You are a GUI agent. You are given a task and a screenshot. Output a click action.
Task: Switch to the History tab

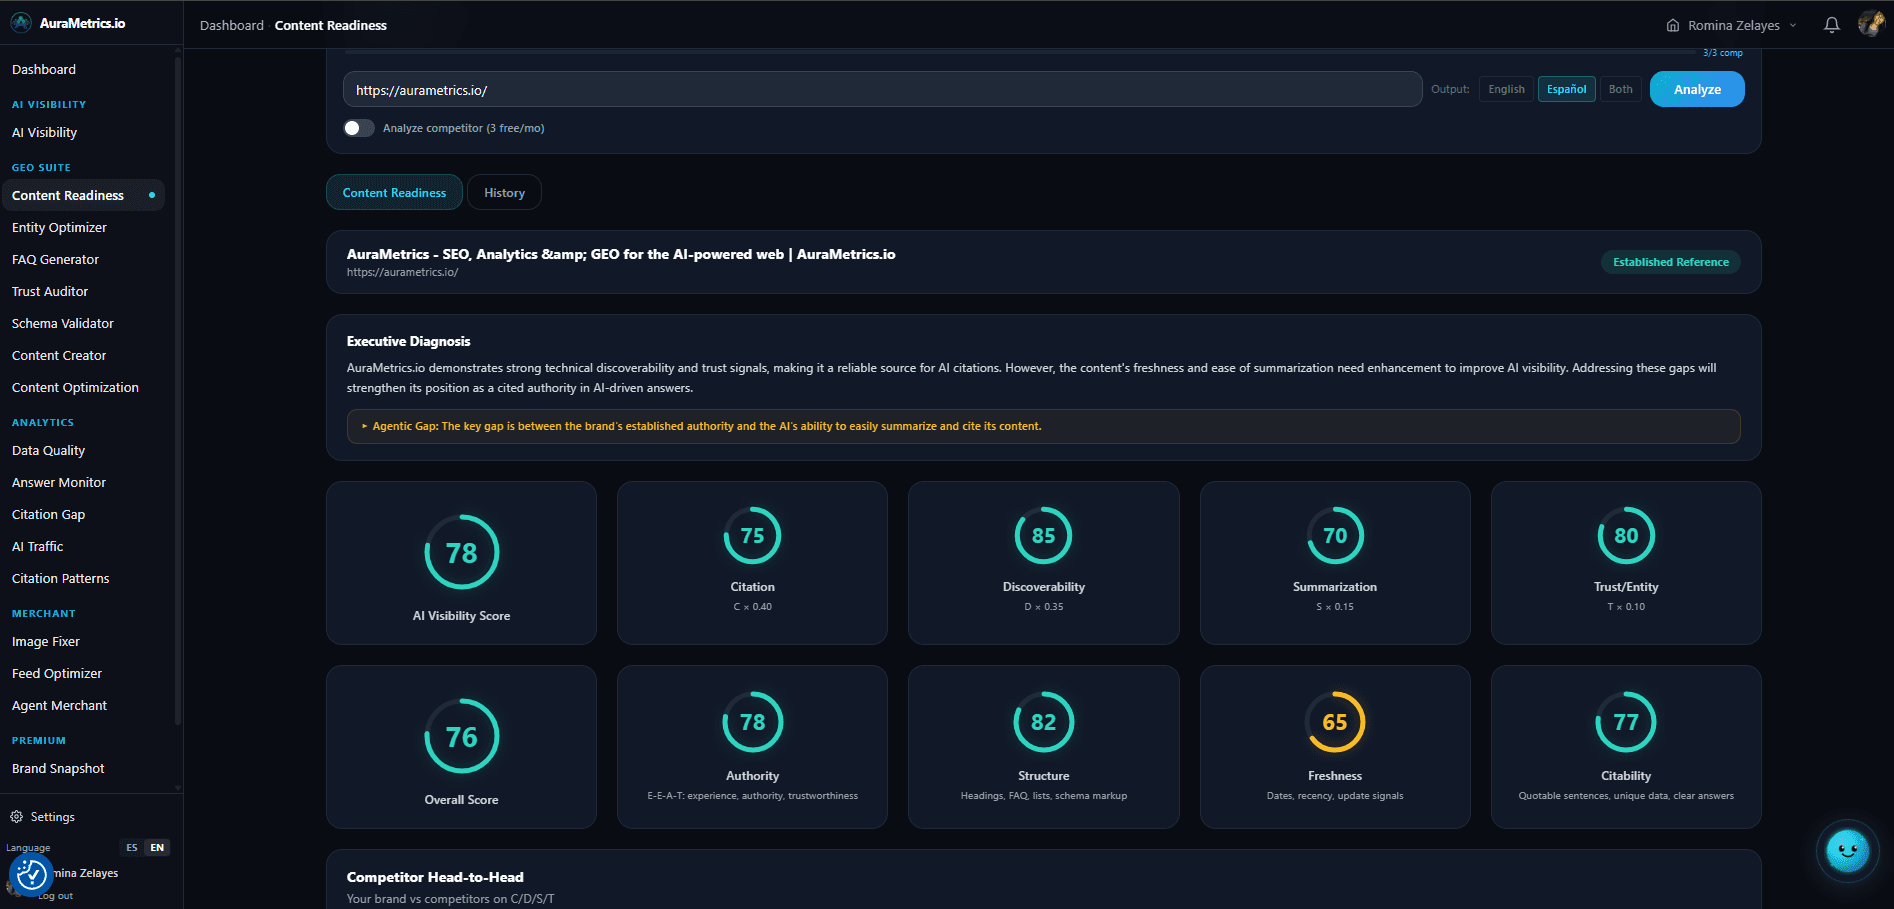[x=504, y=192]
